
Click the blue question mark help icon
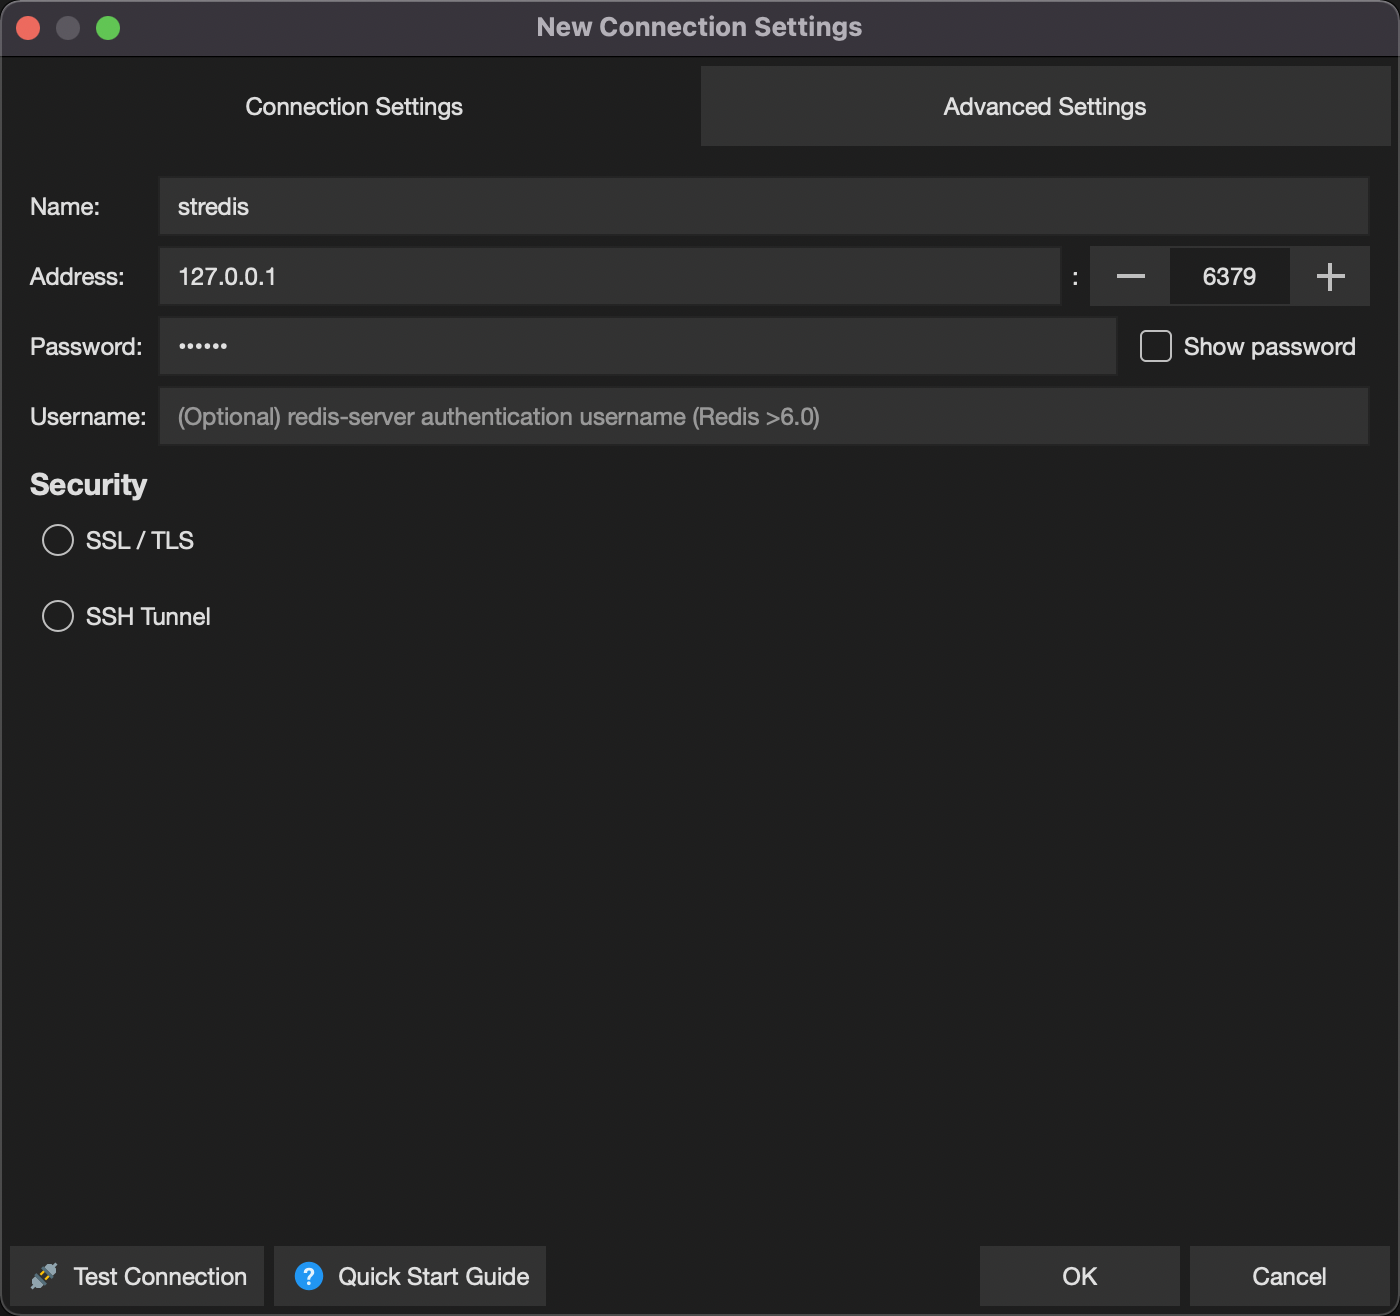[x=309, y=1276]
